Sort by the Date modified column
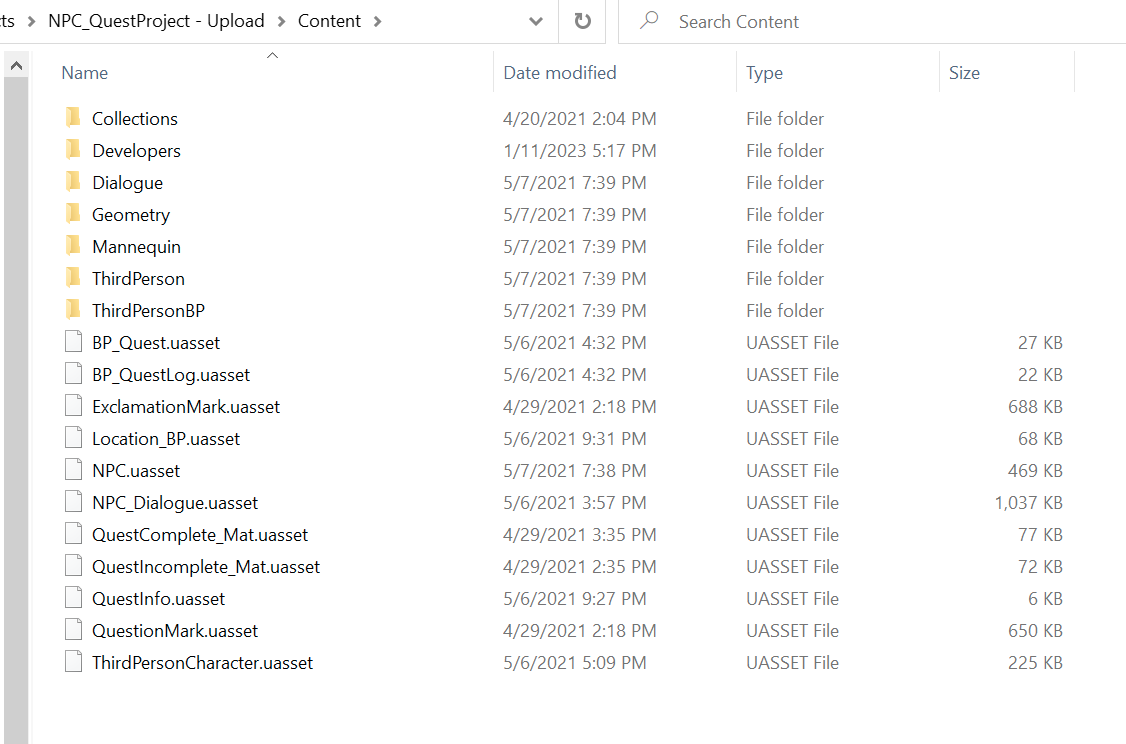 tap(560, 73)
